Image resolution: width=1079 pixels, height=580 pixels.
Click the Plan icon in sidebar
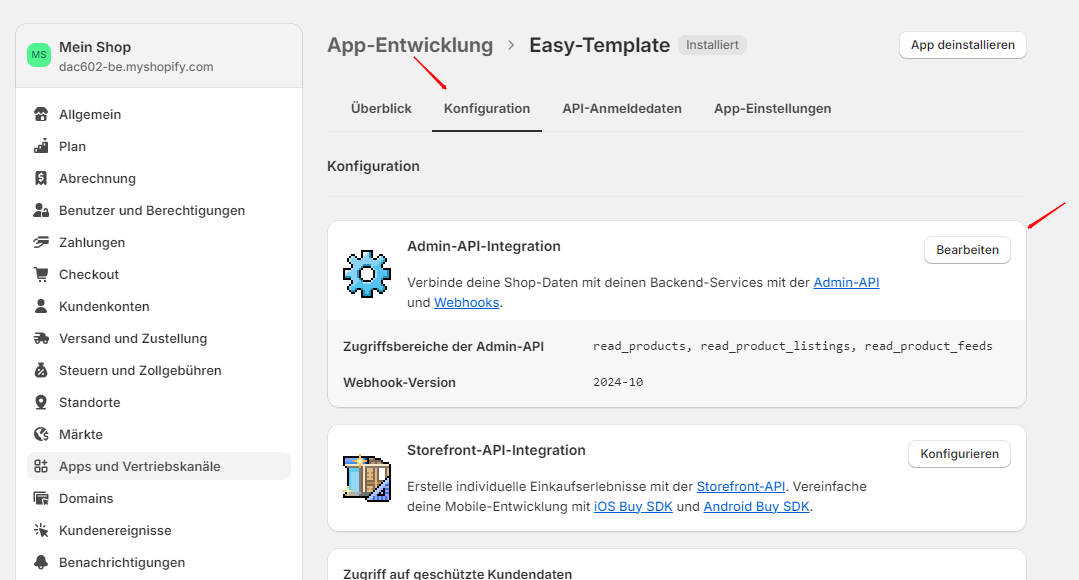(x=41, y=146)
